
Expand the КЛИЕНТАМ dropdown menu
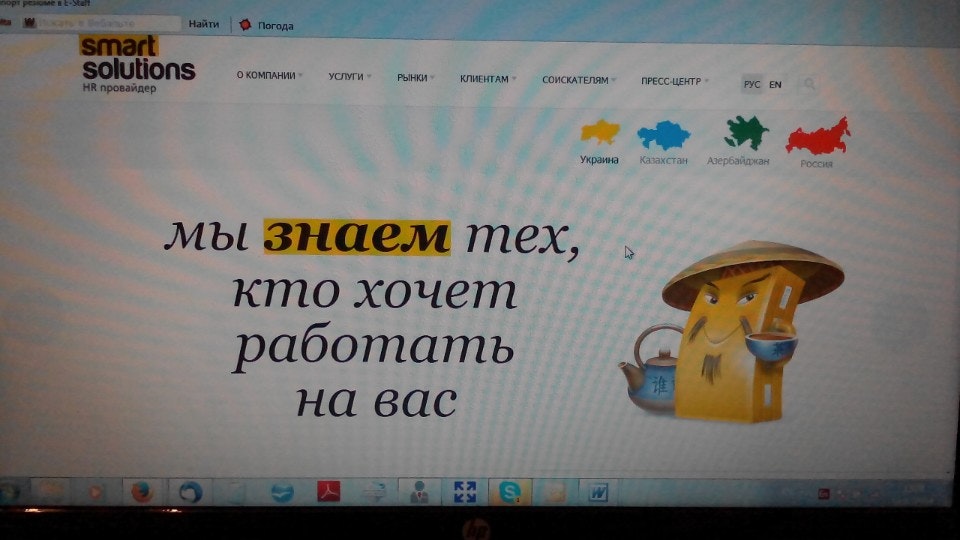coord(488,79)
